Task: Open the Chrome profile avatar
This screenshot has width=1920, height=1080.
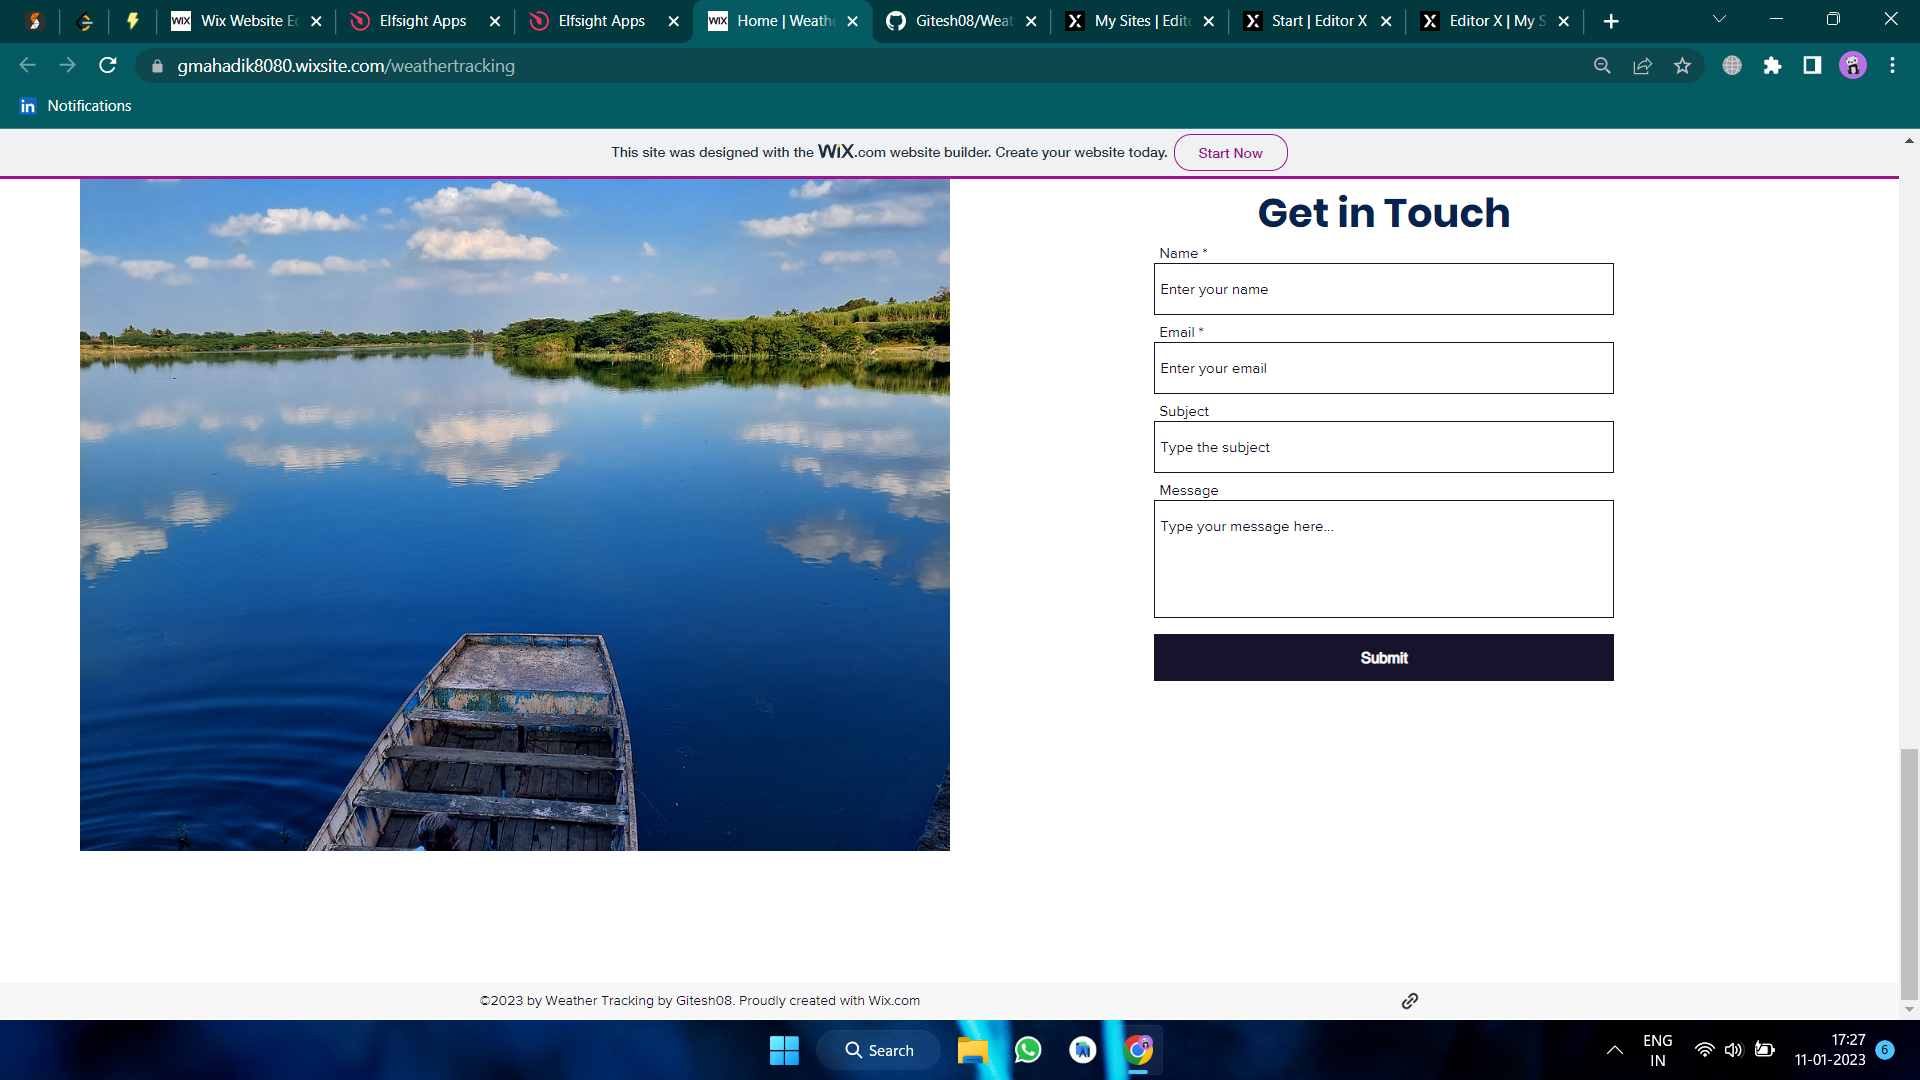Action: click(x=1852, y=66)
